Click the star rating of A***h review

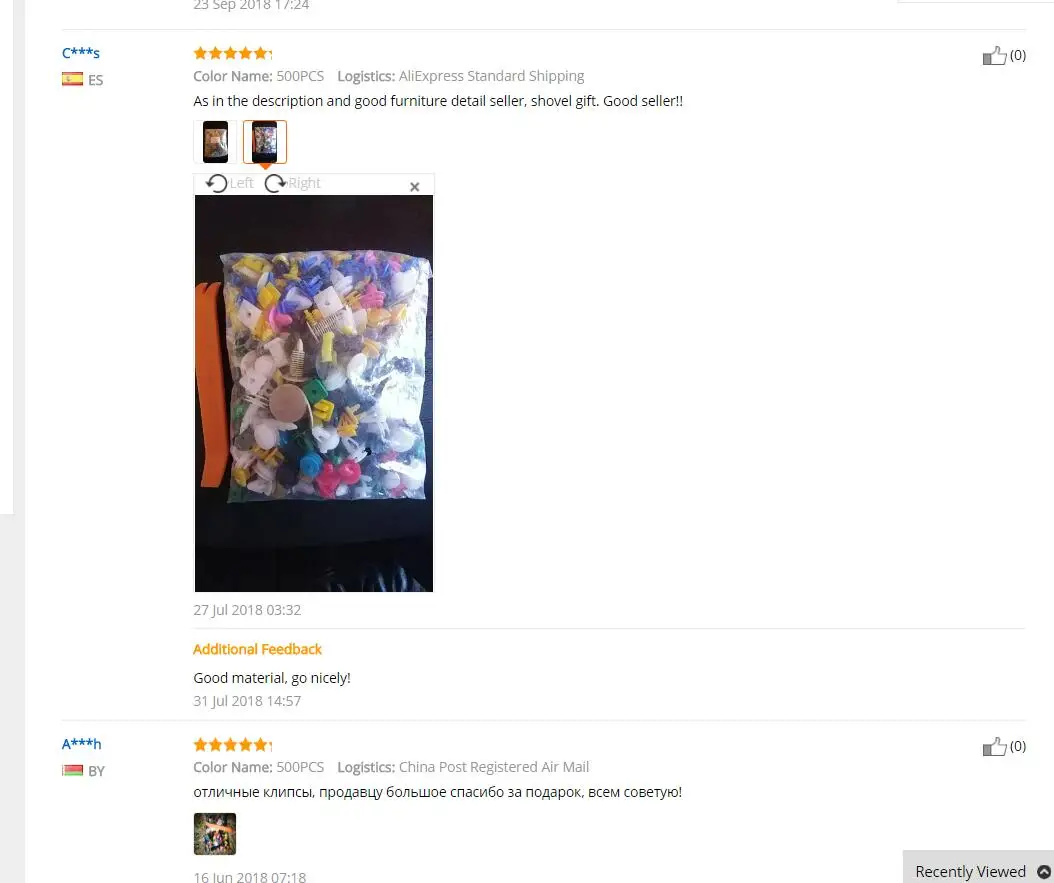[x=233, y=745]
